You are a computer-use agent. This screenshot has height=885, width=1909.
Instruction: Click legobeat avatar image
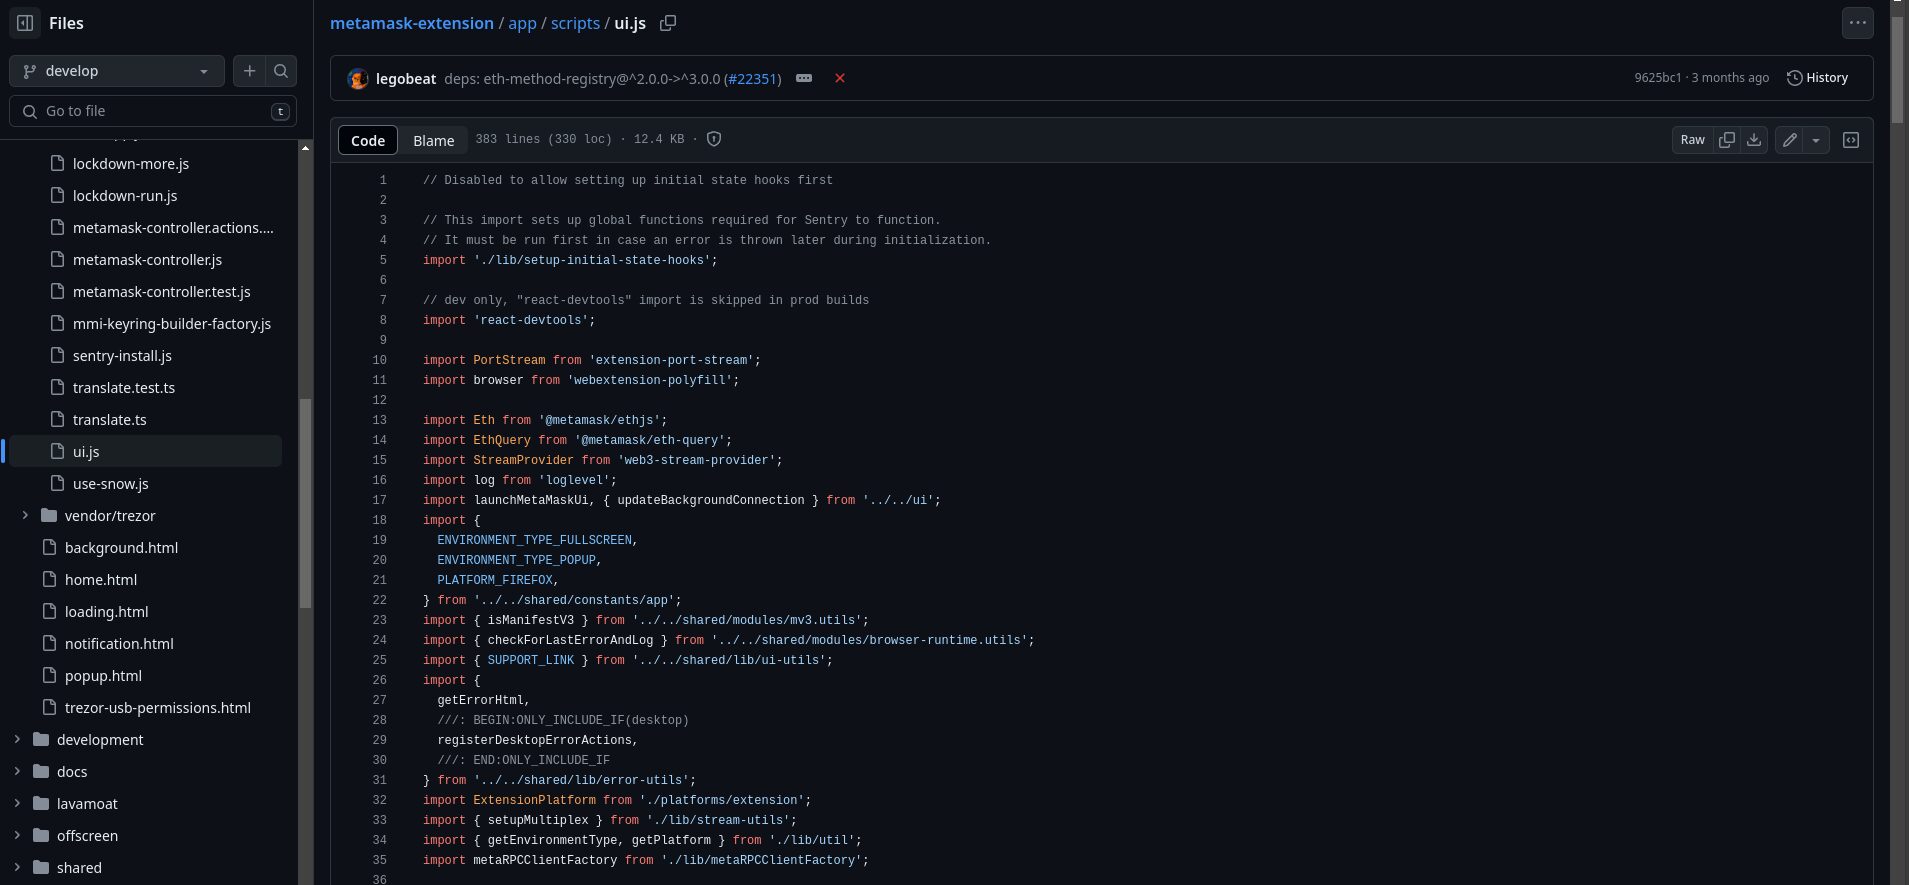coord(358,79)
